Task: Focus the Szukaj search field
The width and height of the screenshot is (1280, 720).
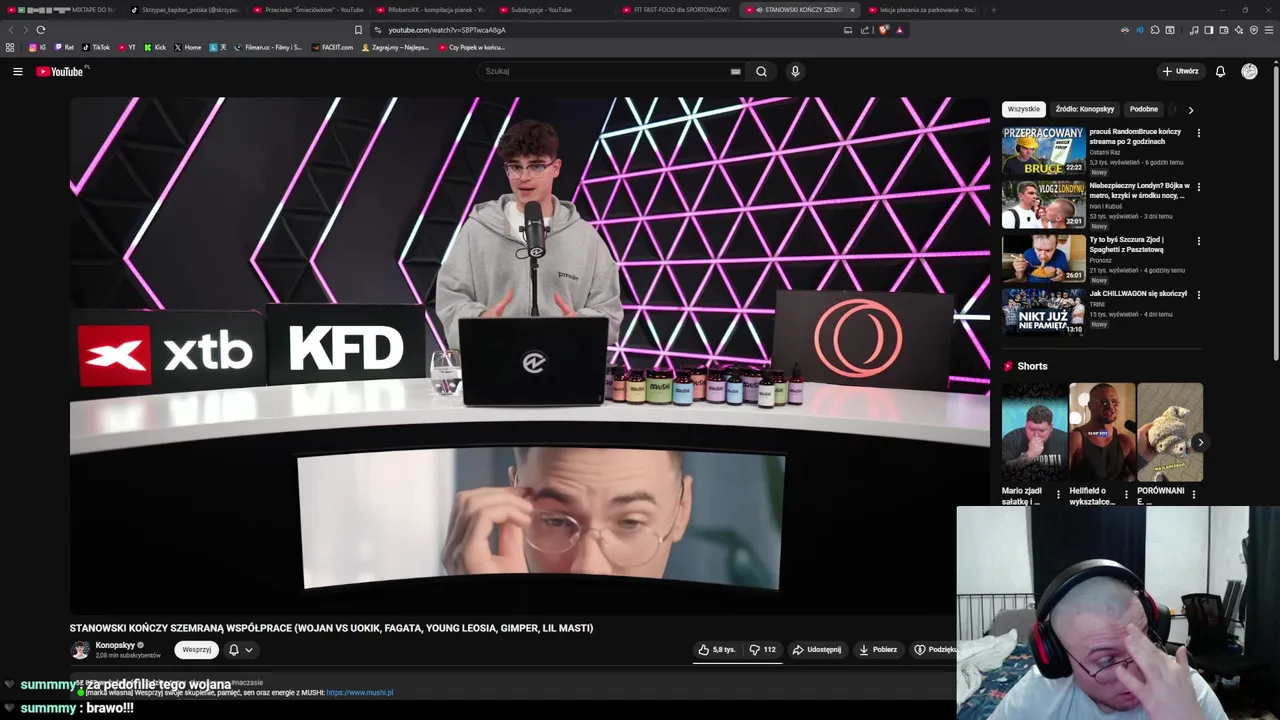Action: click(x=605, y=71)
